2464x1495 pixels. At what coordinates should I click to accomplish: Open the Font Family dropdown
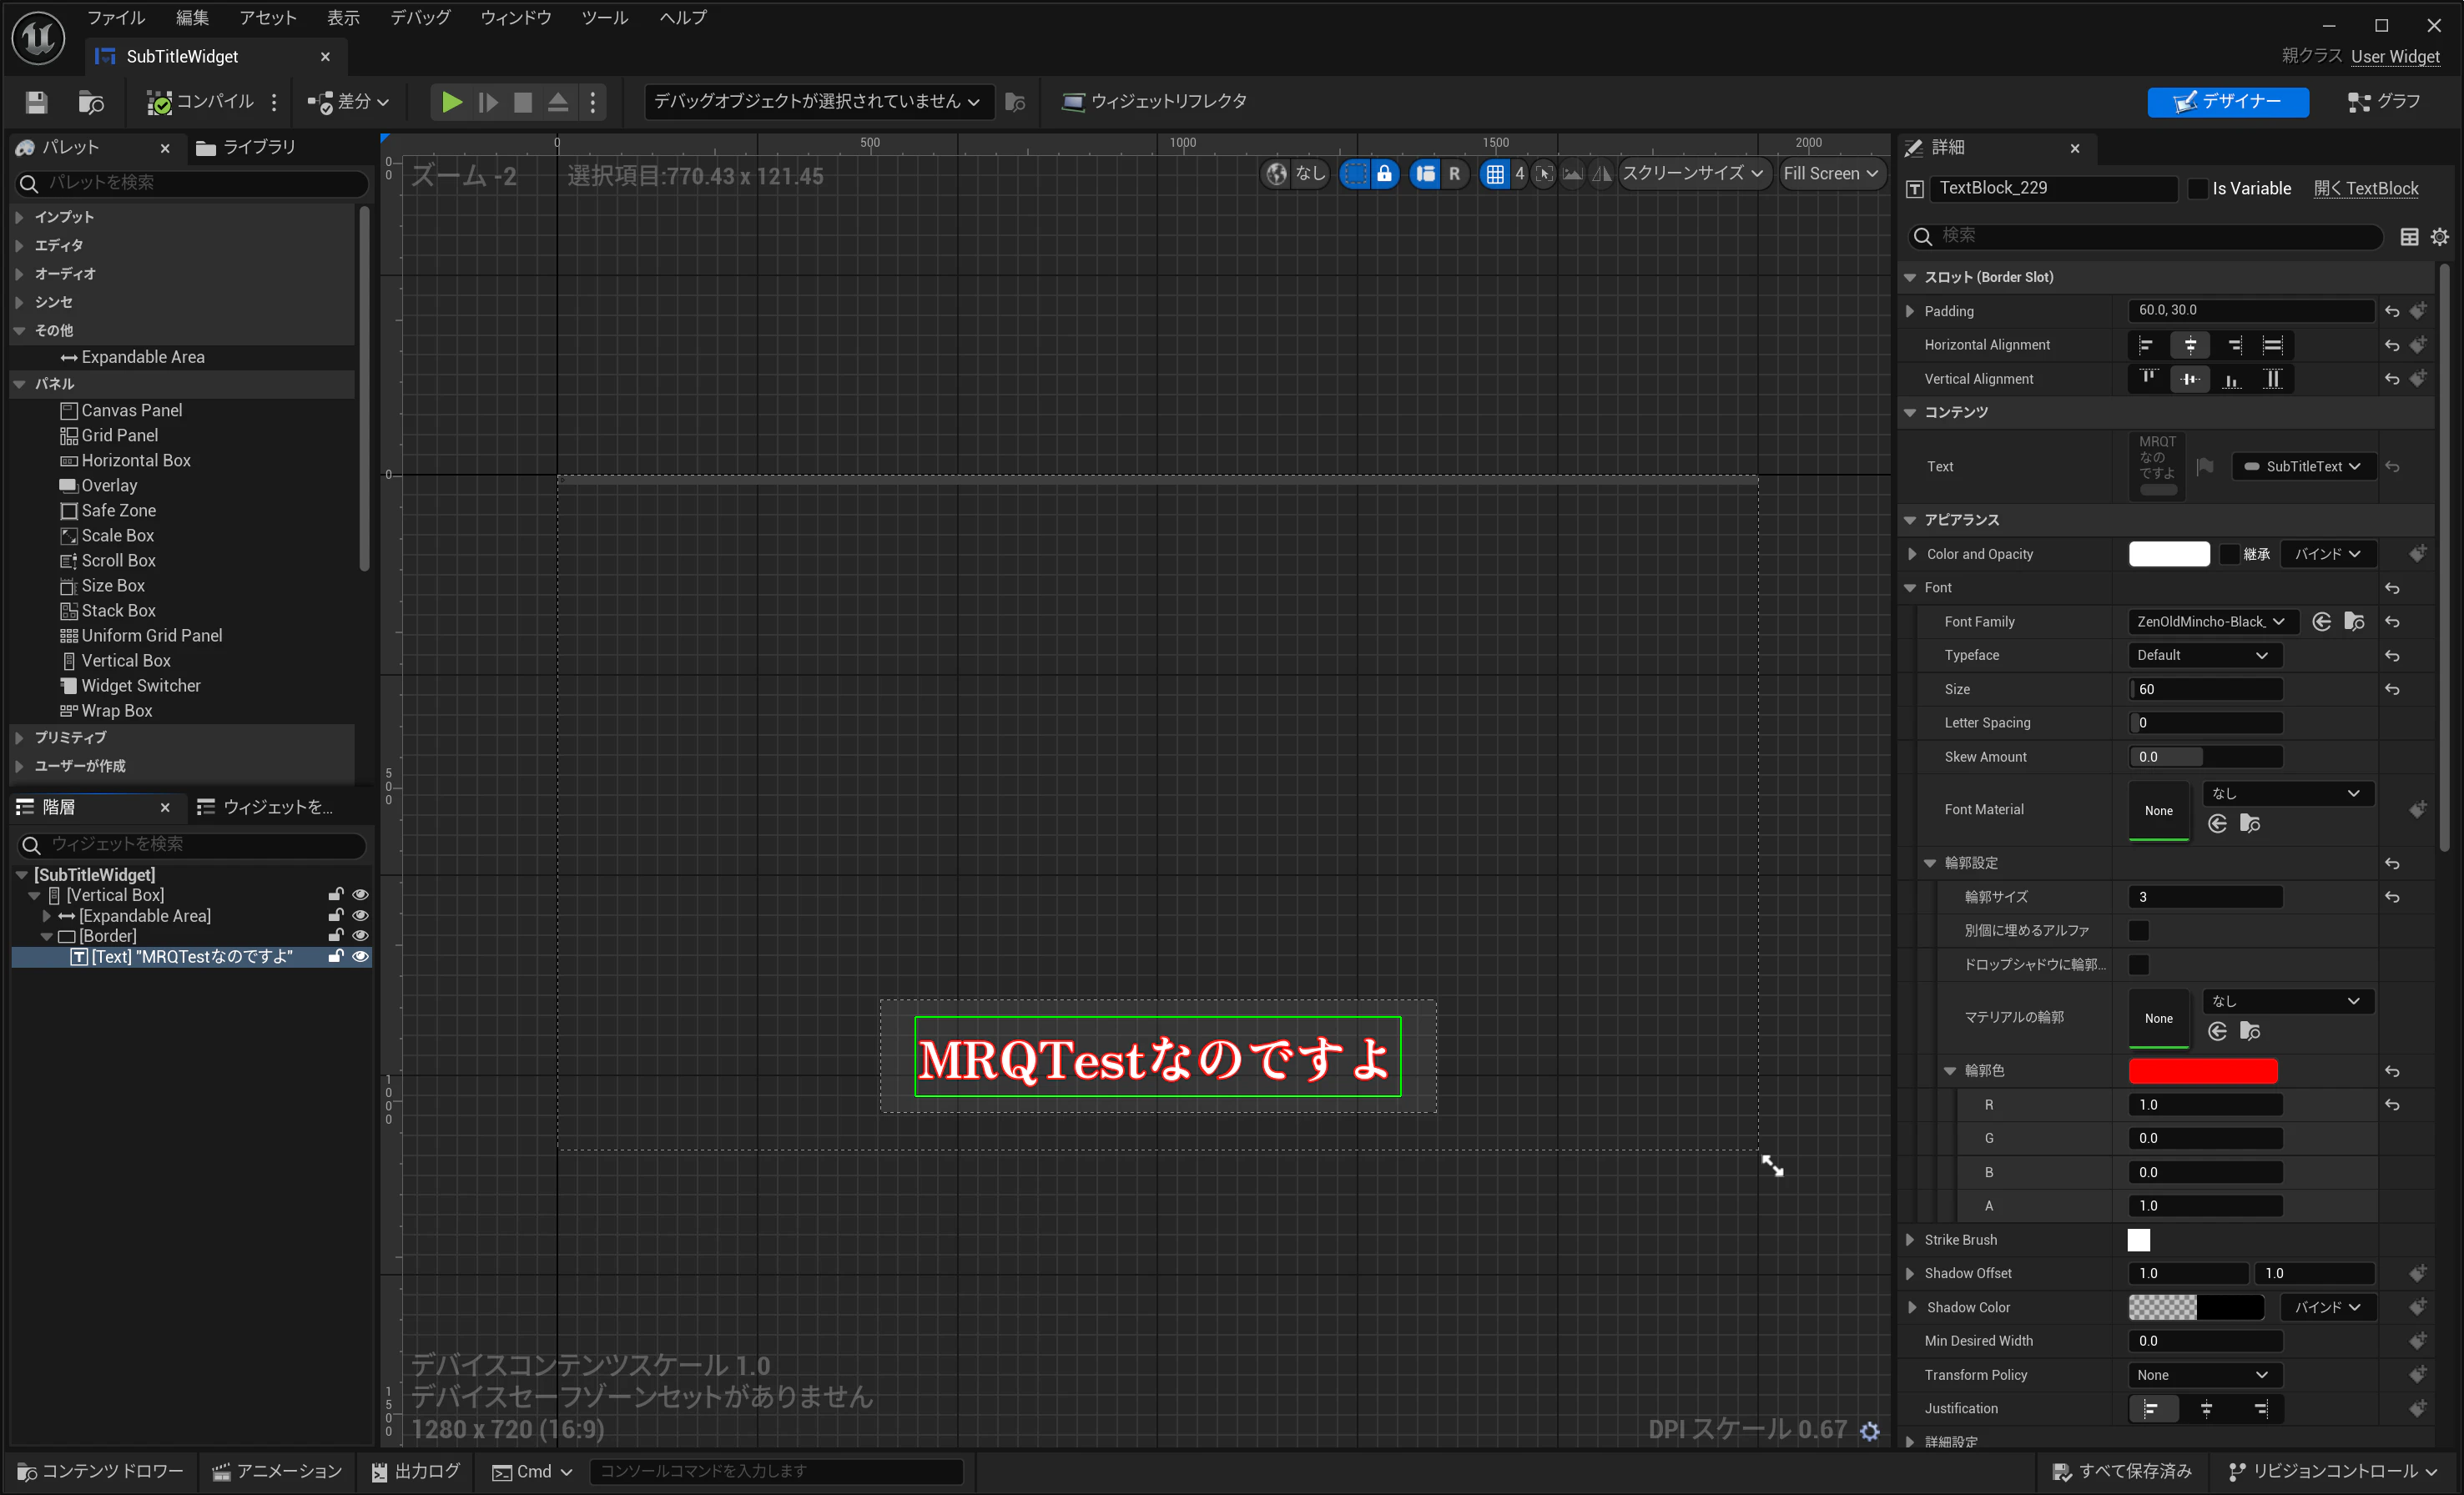(x=2211, y=622)
